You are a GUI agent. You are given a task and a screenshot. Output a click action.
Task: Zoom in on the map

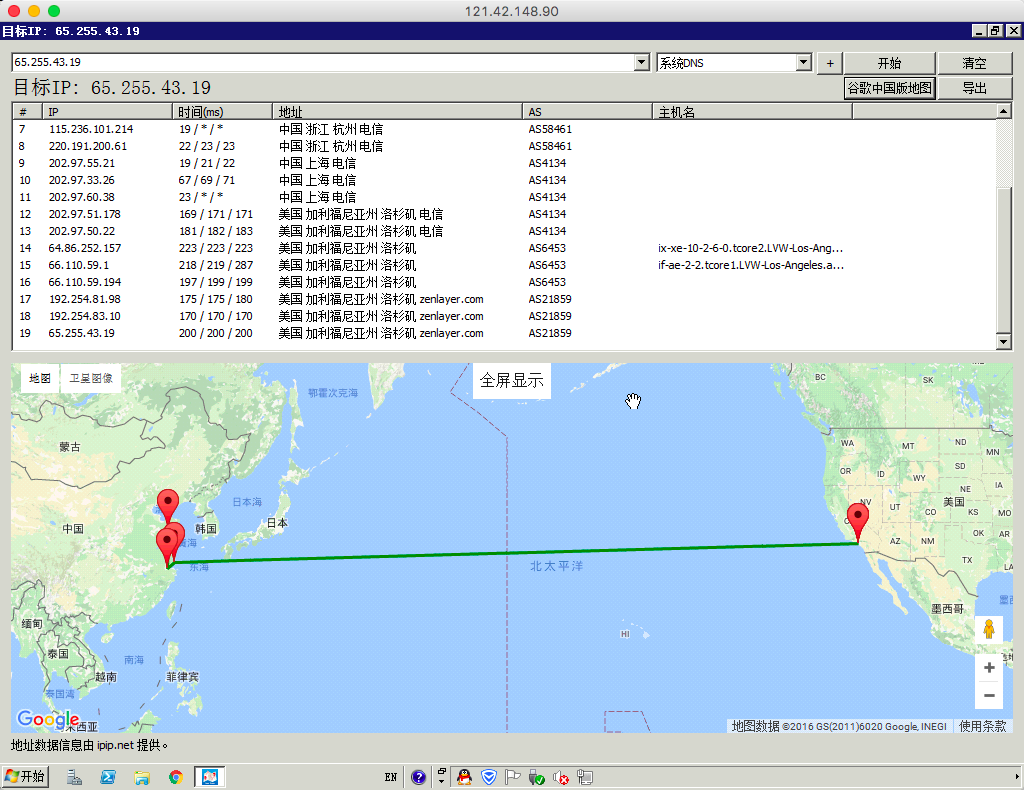pos(989,667)
